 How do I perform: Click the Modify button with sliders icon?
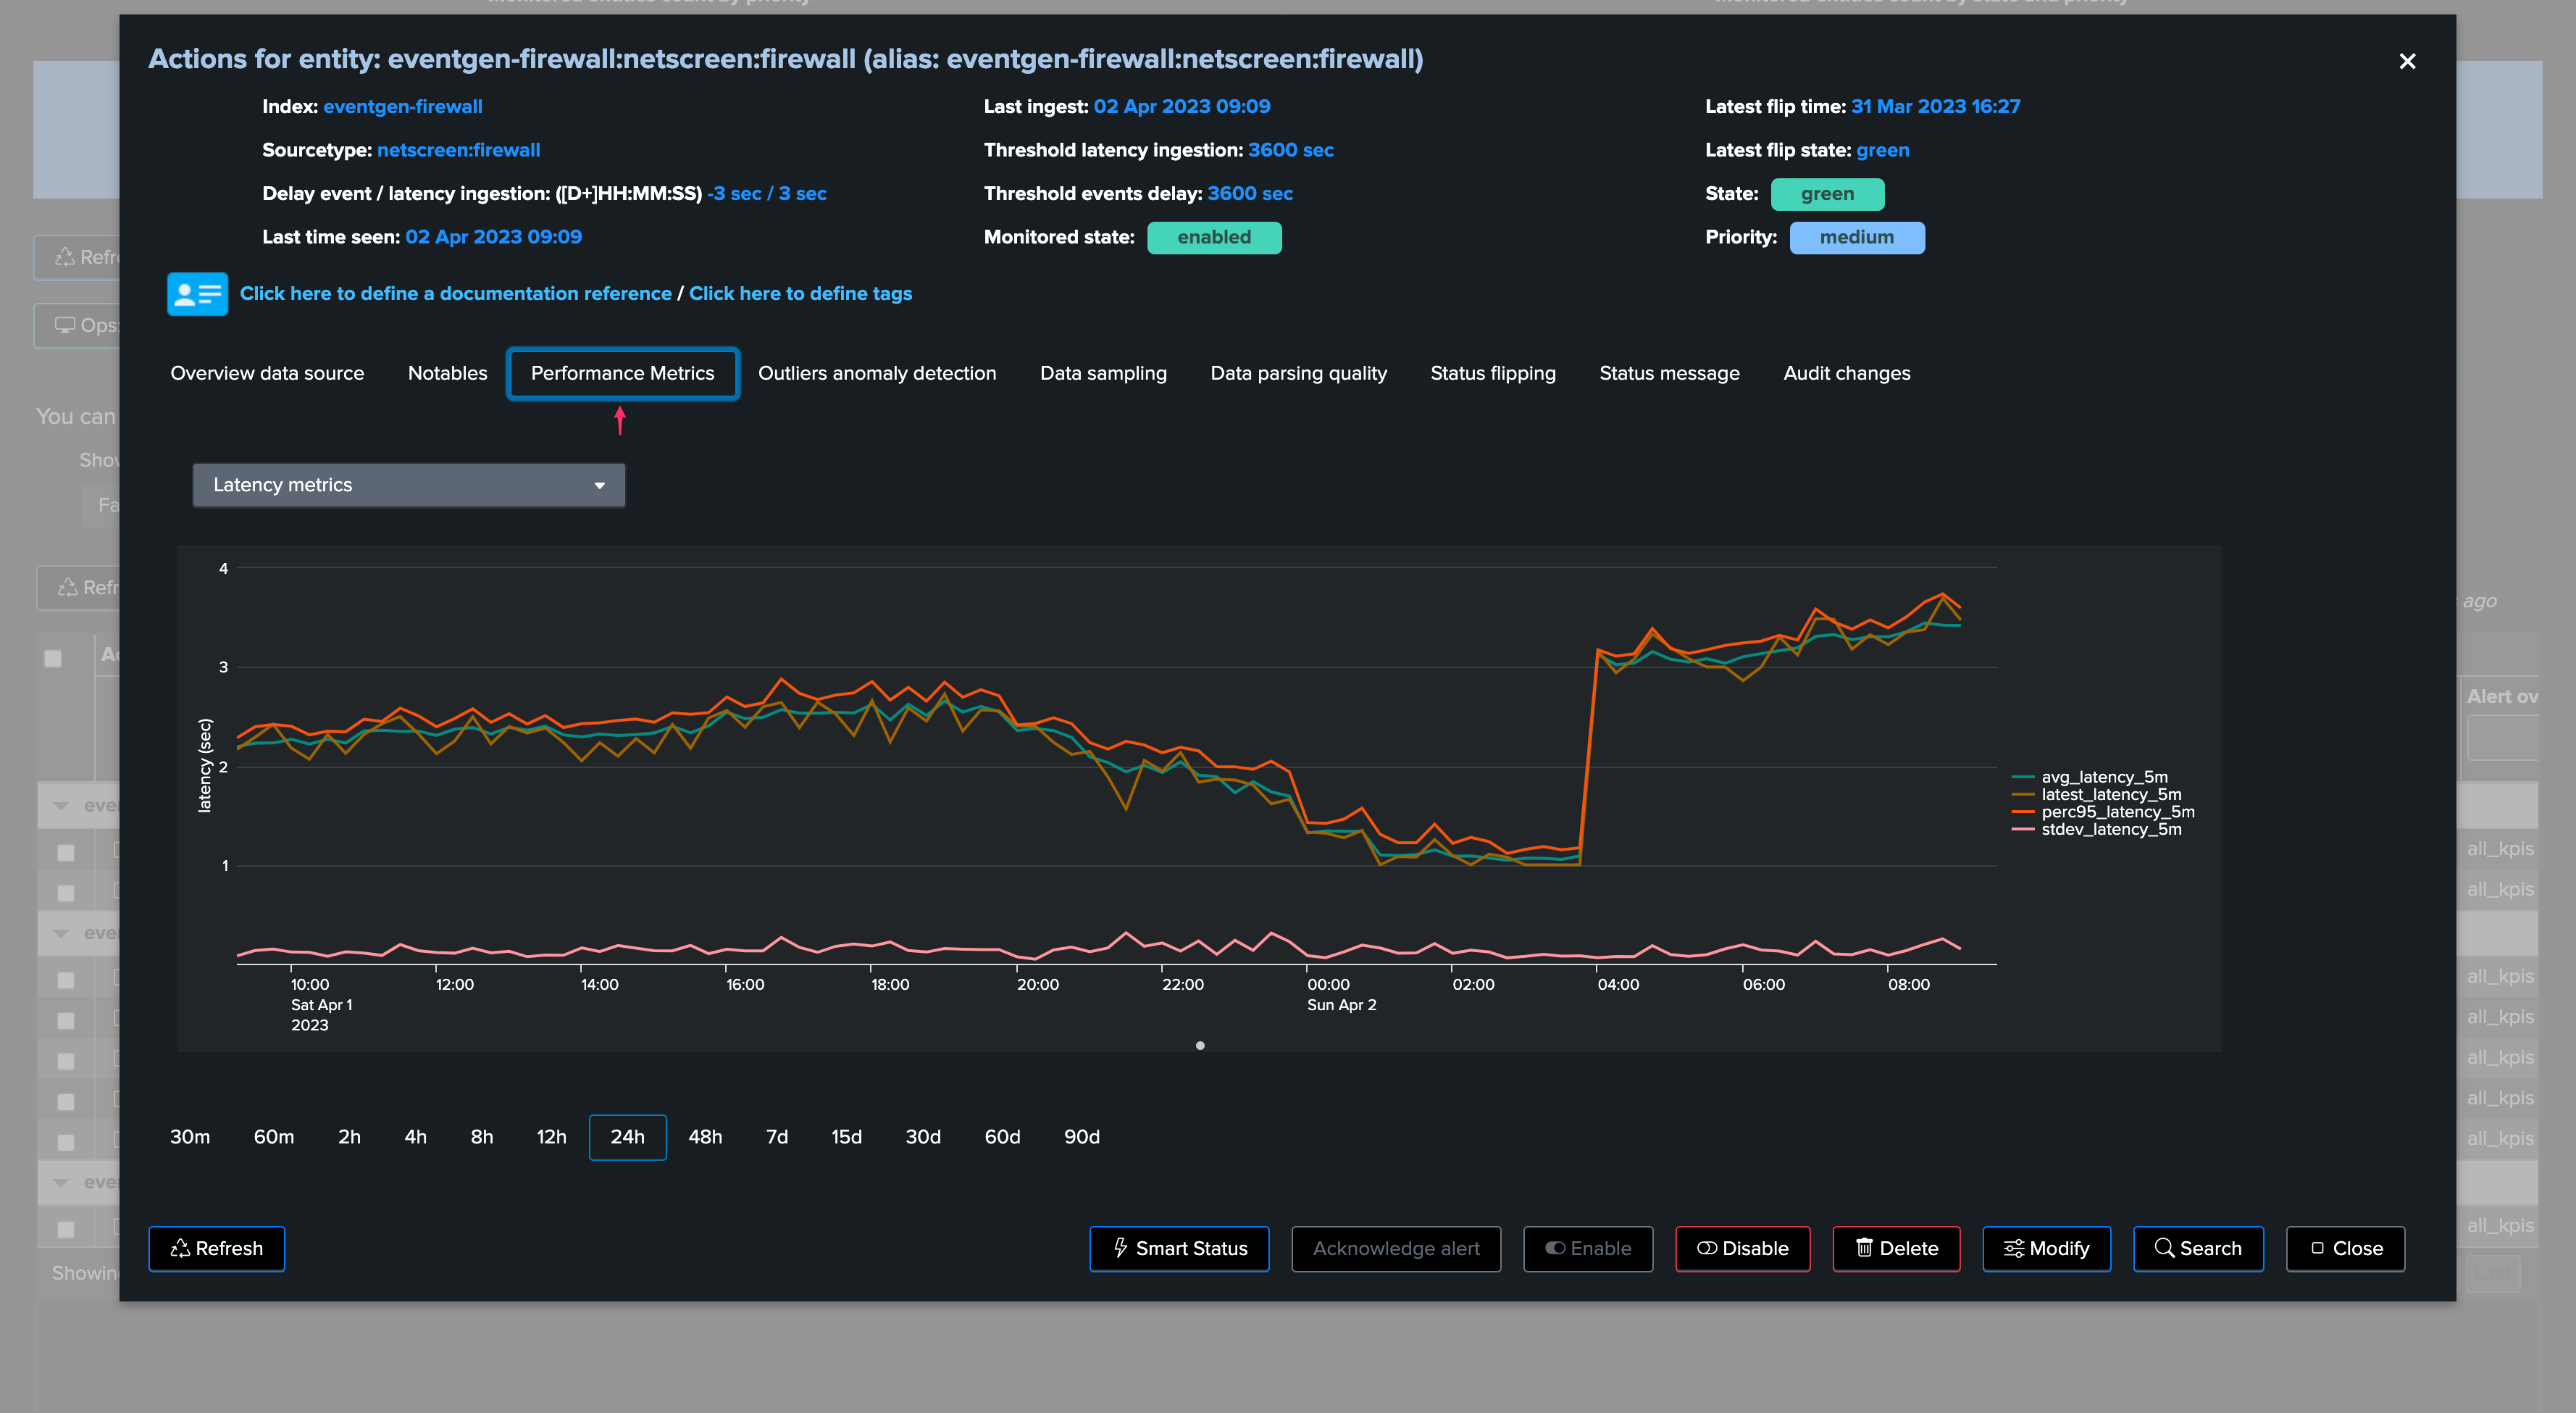pyautogui.click(x=2046, y=1248)
